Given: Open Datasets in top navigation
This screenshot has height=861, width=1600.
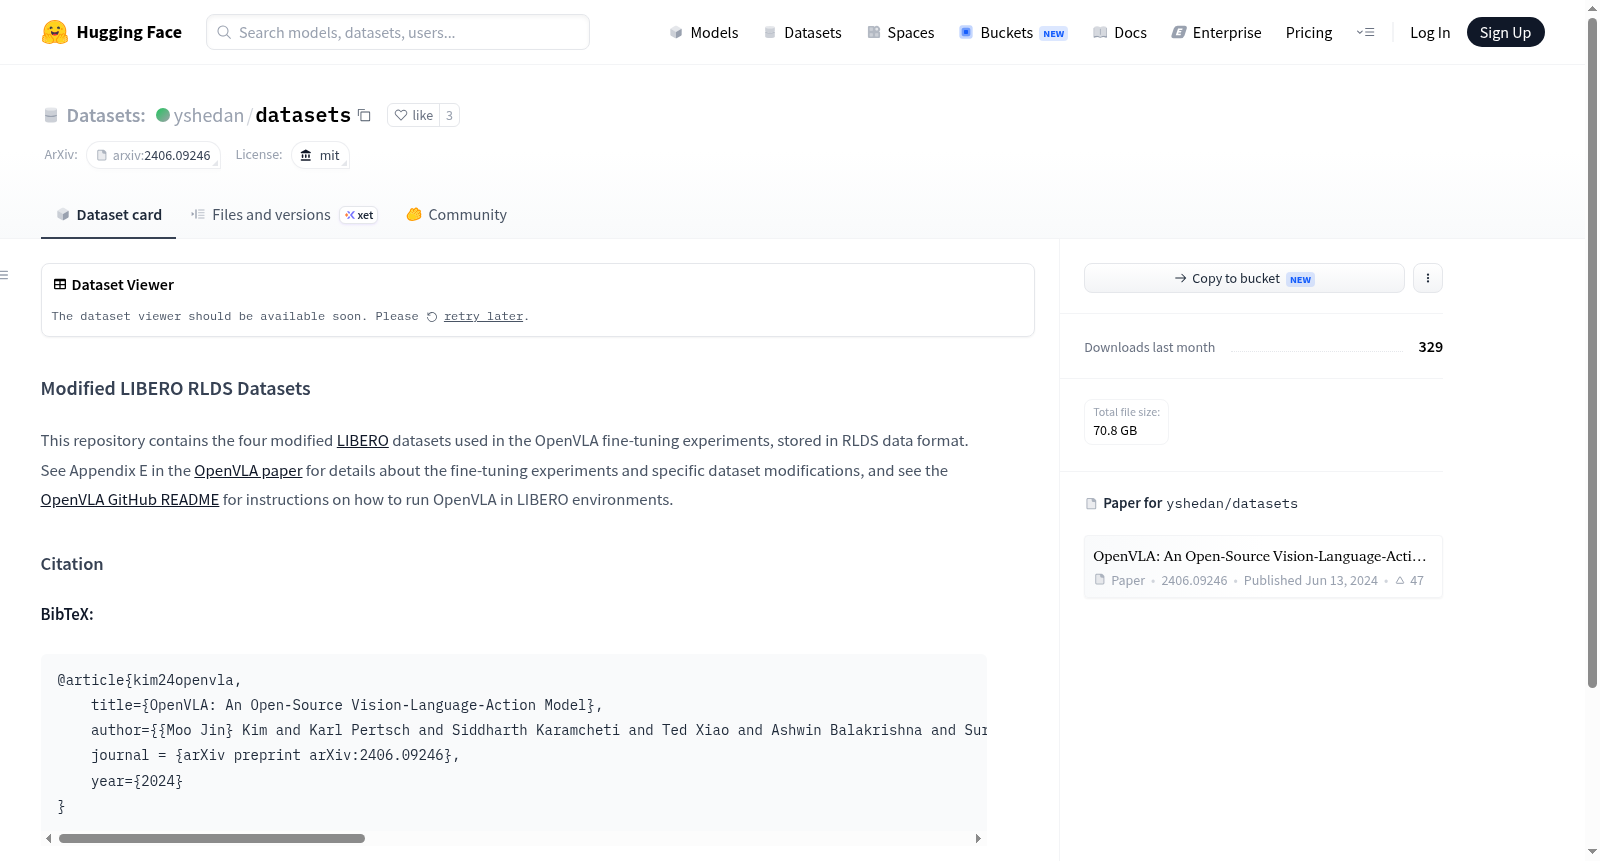Looking at the screenshot, I should 803,32.
